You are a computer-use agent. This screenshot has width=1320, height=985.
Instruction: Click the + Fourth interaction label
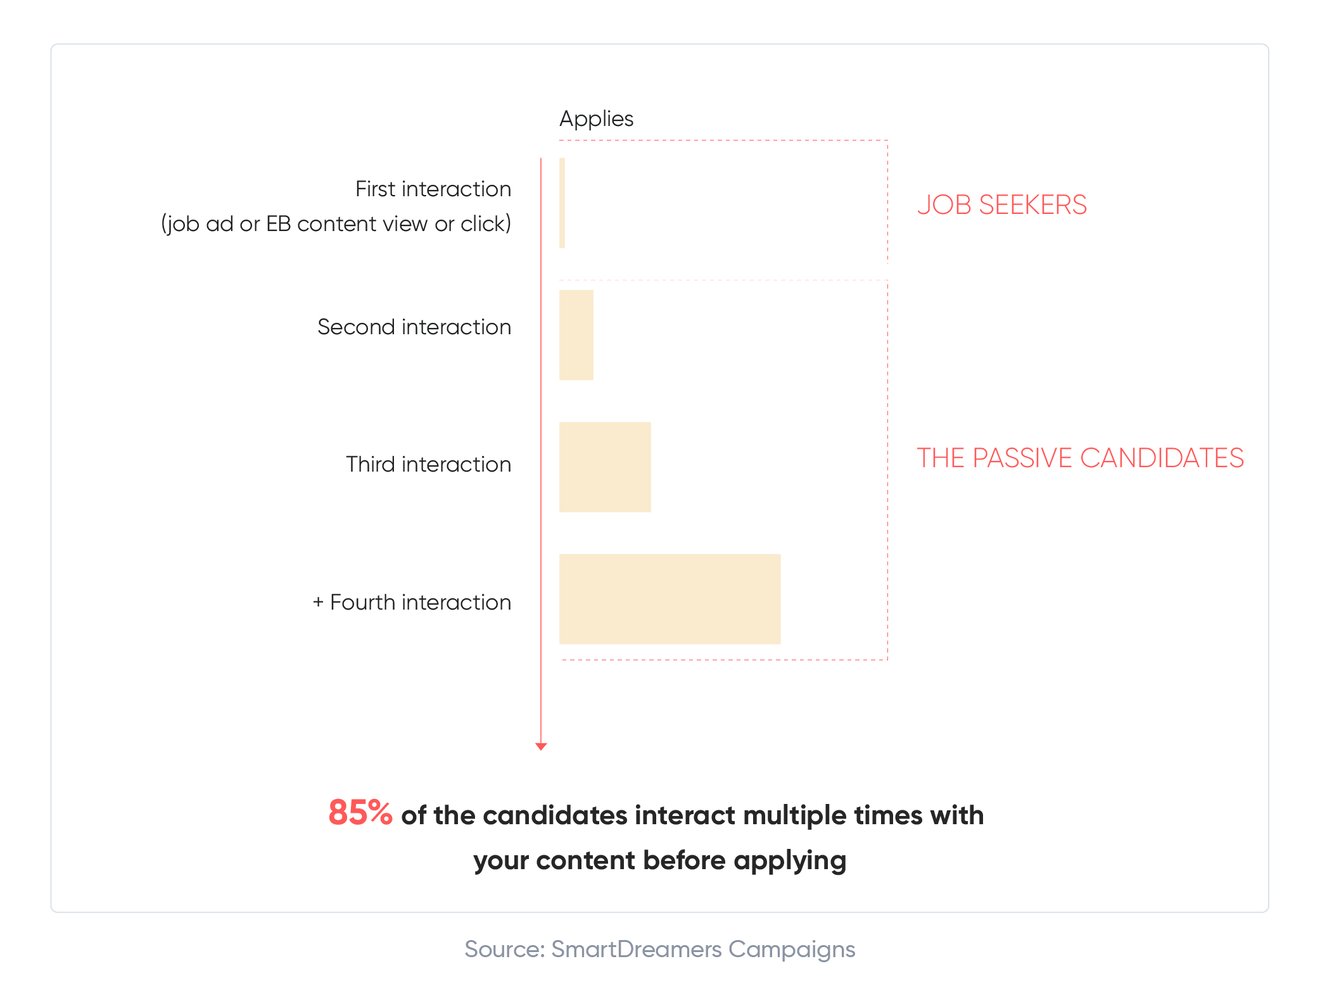tap(412, 603)
